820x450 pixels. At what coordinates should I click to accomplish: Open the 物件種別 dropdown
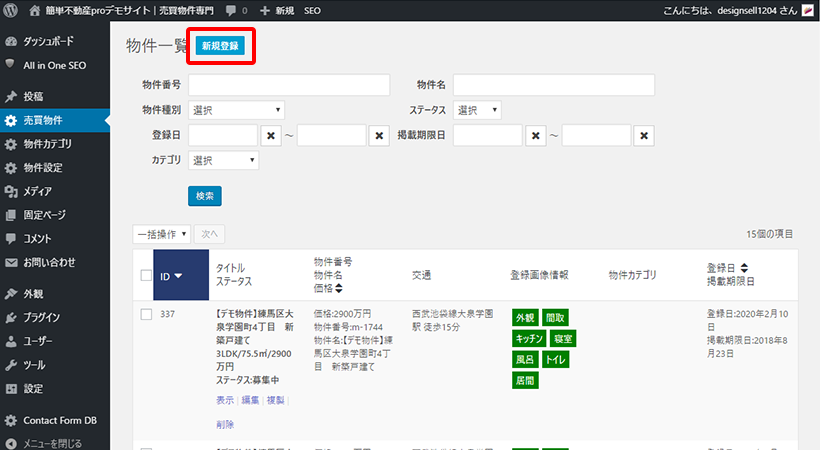pyautogui.click(x=236, y=110)
